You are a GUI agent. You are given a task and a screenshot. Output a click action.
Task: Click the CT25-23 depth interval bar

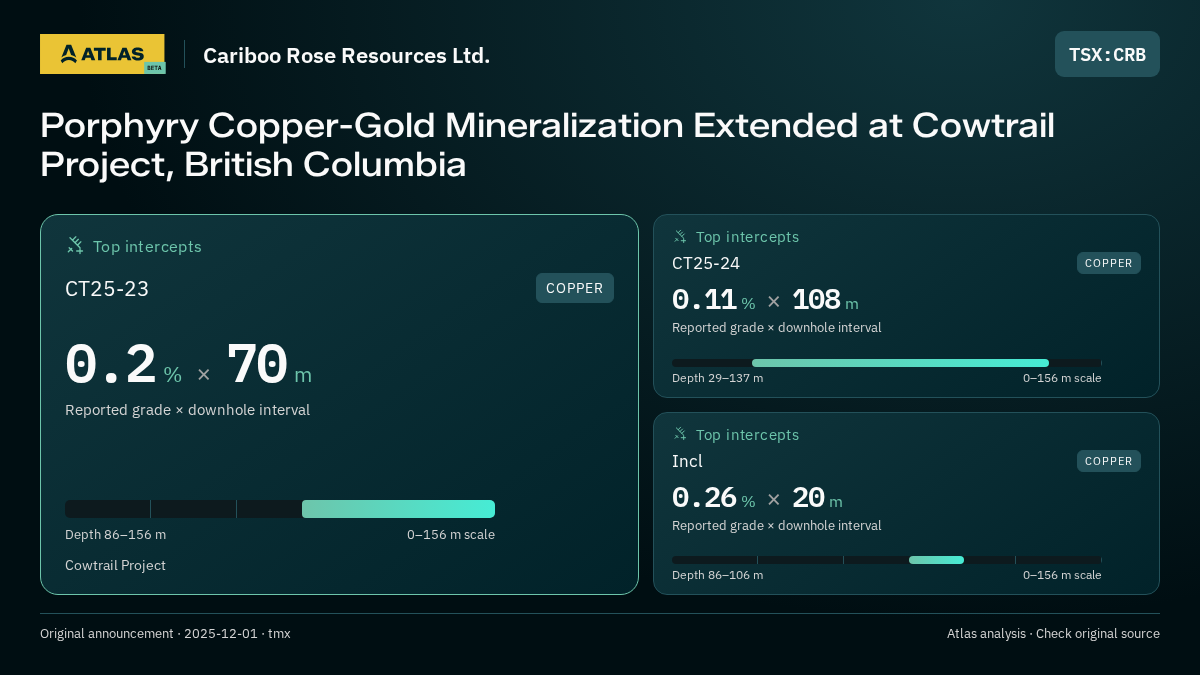click(280, 509)
